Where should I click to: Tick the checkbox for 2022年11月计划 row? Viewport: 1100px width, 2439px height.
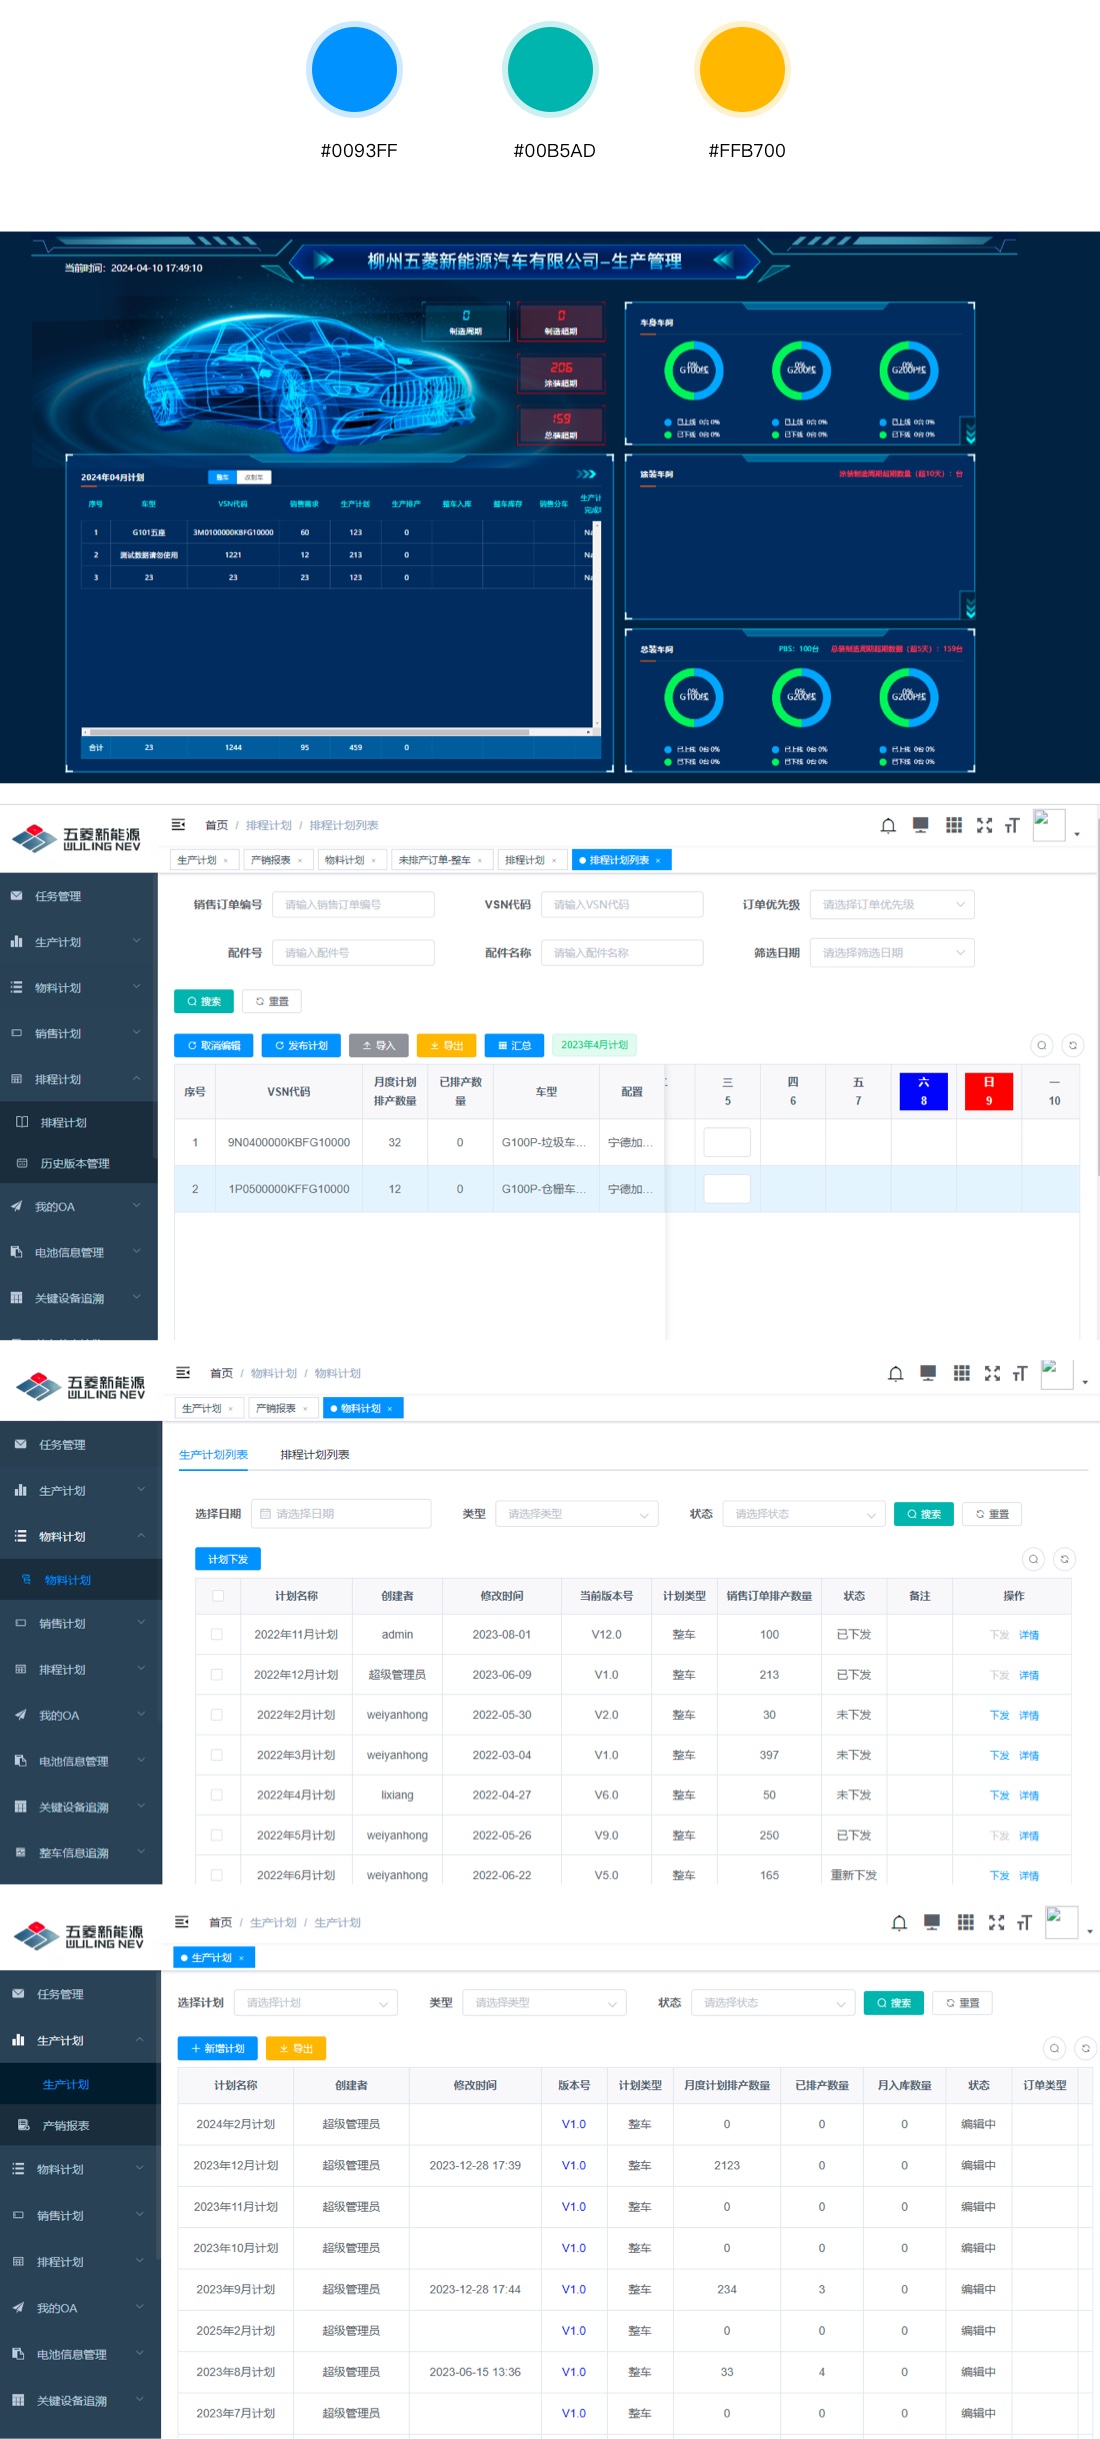click(217, 1634)
